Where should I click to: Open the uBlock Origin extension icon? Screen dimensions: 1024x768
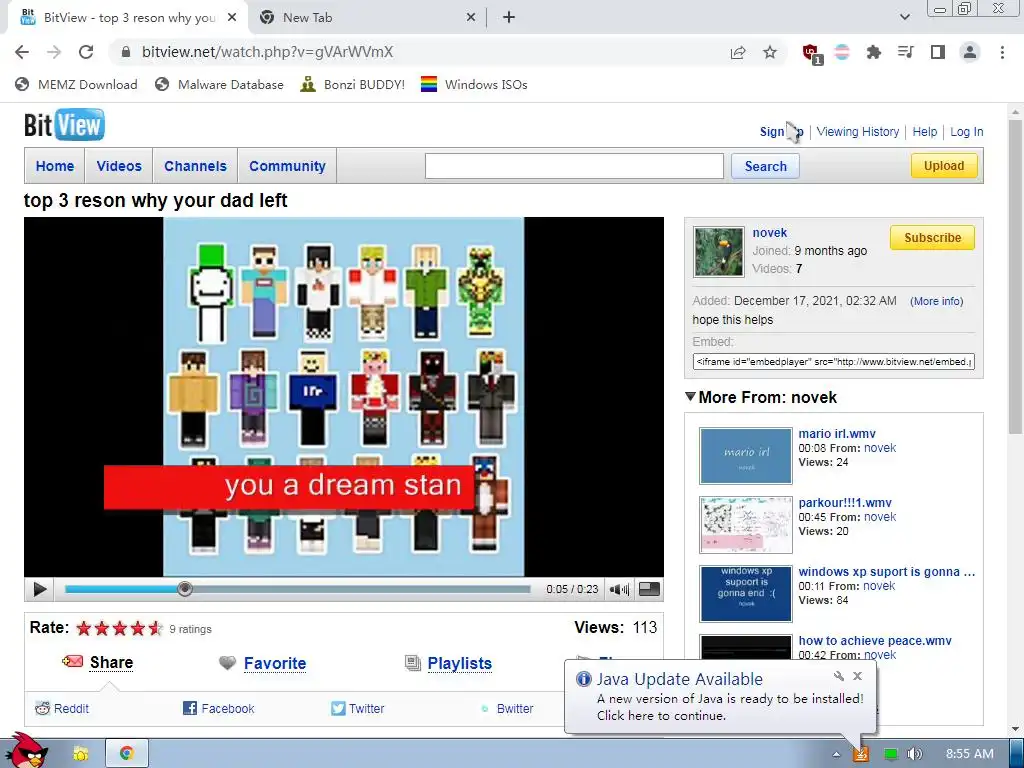click(811, 53)
